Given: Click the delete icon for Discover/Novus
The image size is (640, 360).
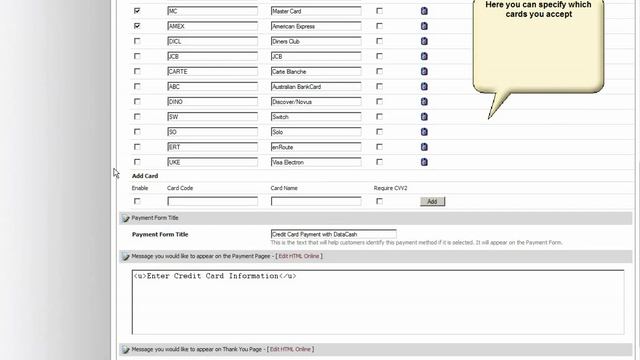Looking at the screenshot, I should click(424, 102).
